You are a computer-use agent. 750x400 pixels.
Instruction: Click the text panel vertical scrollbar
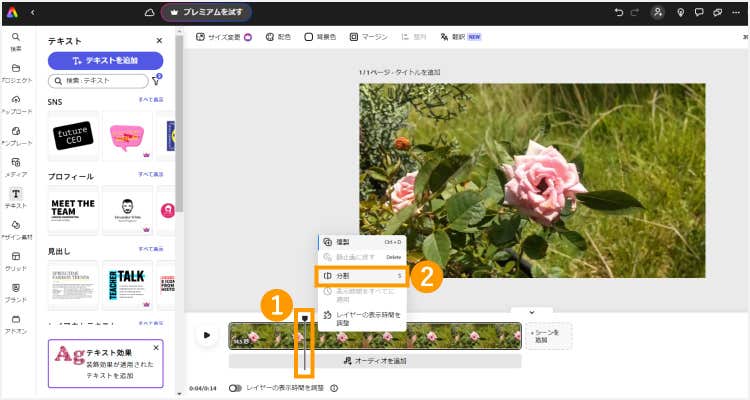(x=179, y=124)
